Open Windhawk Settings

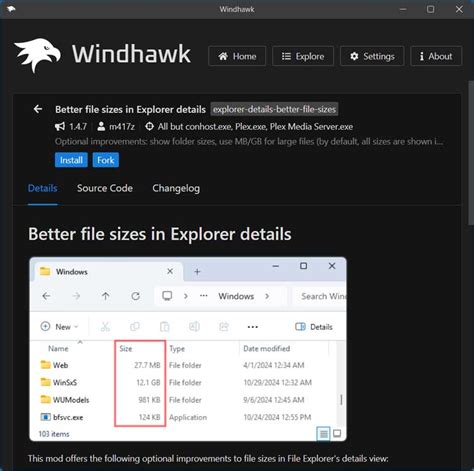(x=372, y=56)
